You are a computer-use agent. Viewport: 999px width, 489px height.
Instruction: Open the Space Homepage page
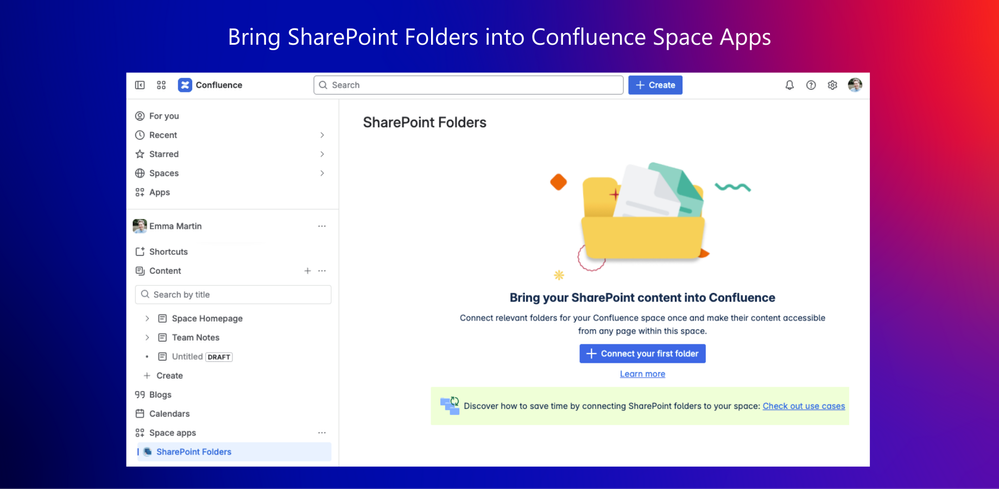click(x=207, y=318)
